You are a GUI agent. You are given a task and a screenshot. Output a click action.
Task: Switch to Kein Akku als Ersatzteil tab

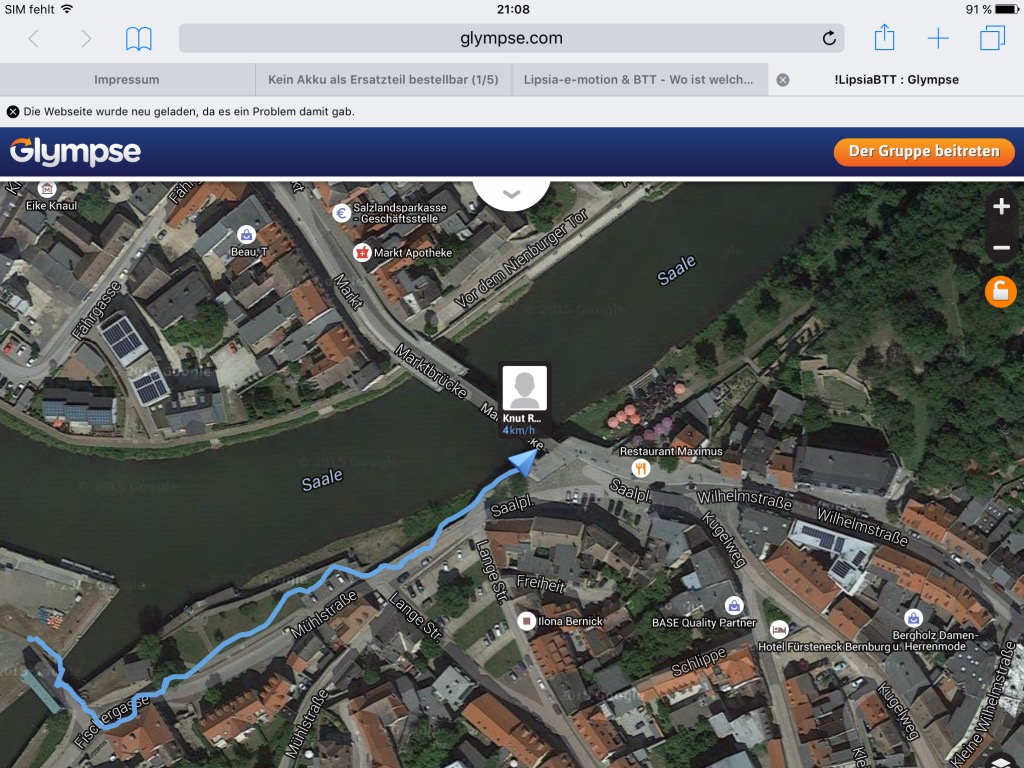point(383,80)
